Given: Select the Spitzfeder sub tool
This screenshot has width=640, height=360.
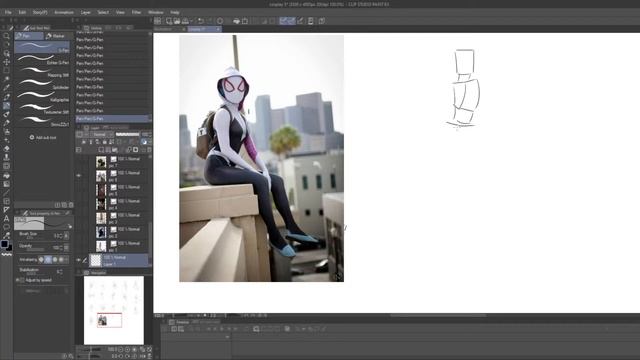Looking at the screenshot, I should [42, 84].
